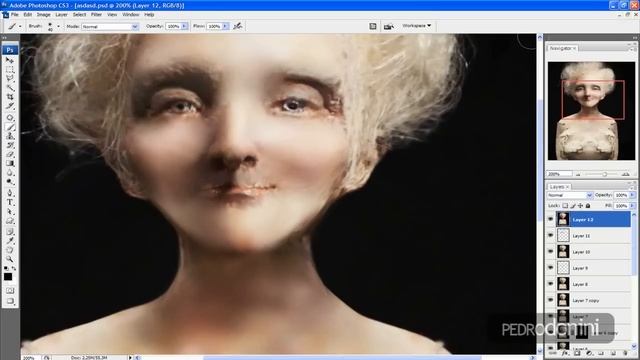The width and height of the screenshot is (640, 360).
Task: Select the Dodge tool
Action: 10,181
